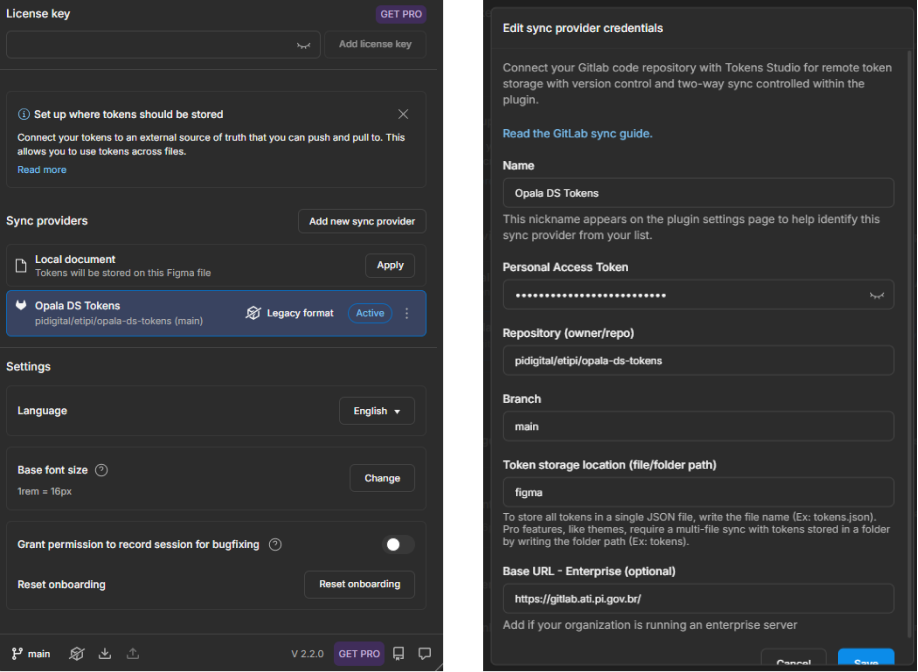Image resolution: width=918 pixels, height=672 pixels.
Task: Open the main branch selector in footer
Action: (31, 654)
